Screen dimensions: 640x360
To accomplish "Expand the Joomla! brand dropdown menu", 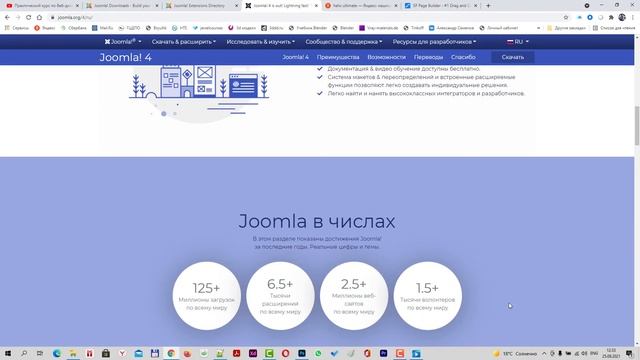I will [x=123, y=42].
